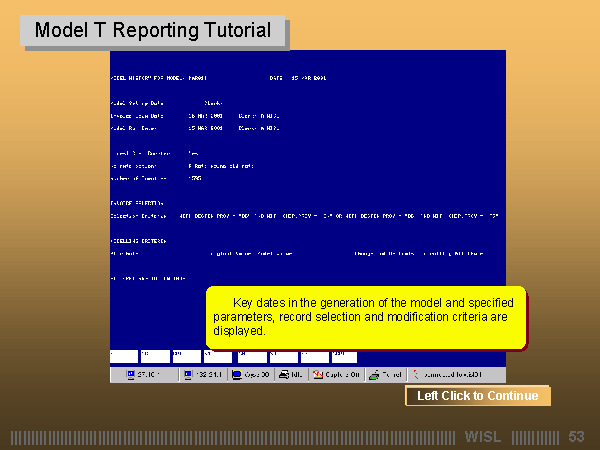Click the slide number 53
The image size is (600, 450).
click(x=576, y=437)
